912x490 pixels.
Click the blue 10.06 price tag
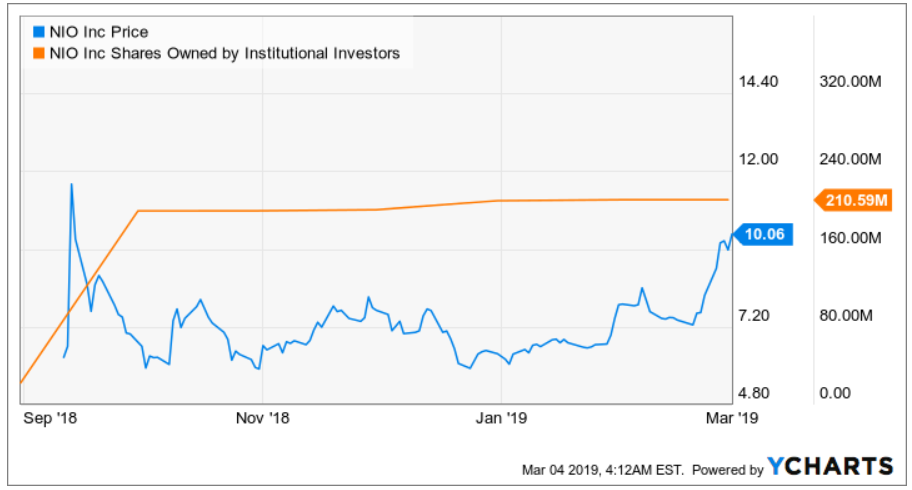click(768, 234)
